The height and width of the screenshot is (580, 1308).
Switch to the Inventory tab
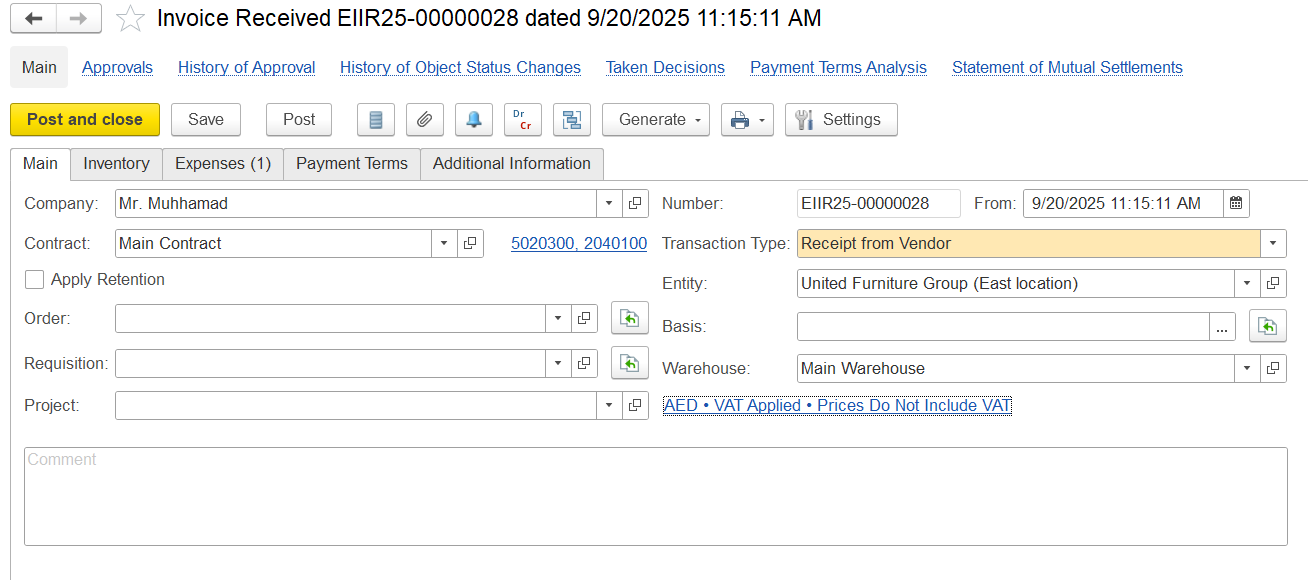tap(116, 163)
